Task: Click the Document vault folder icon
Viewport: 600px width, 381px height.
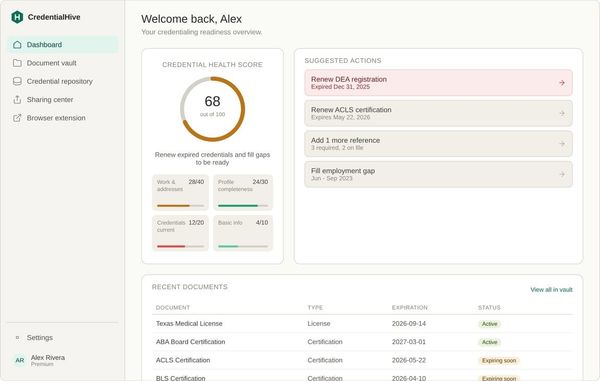Action: pos(17,63)
